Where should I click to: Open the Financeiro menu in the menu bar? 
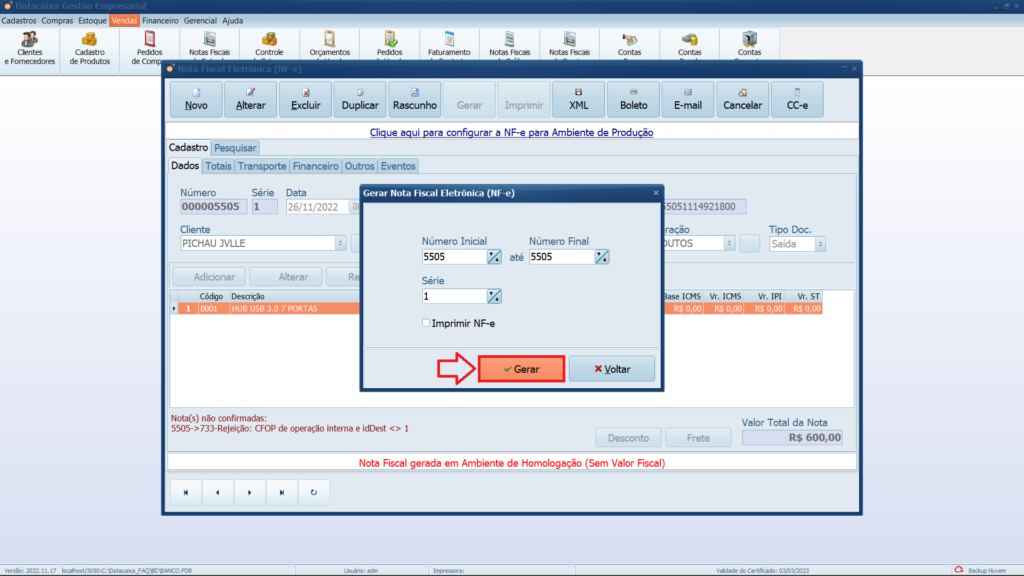click(160, 20)
